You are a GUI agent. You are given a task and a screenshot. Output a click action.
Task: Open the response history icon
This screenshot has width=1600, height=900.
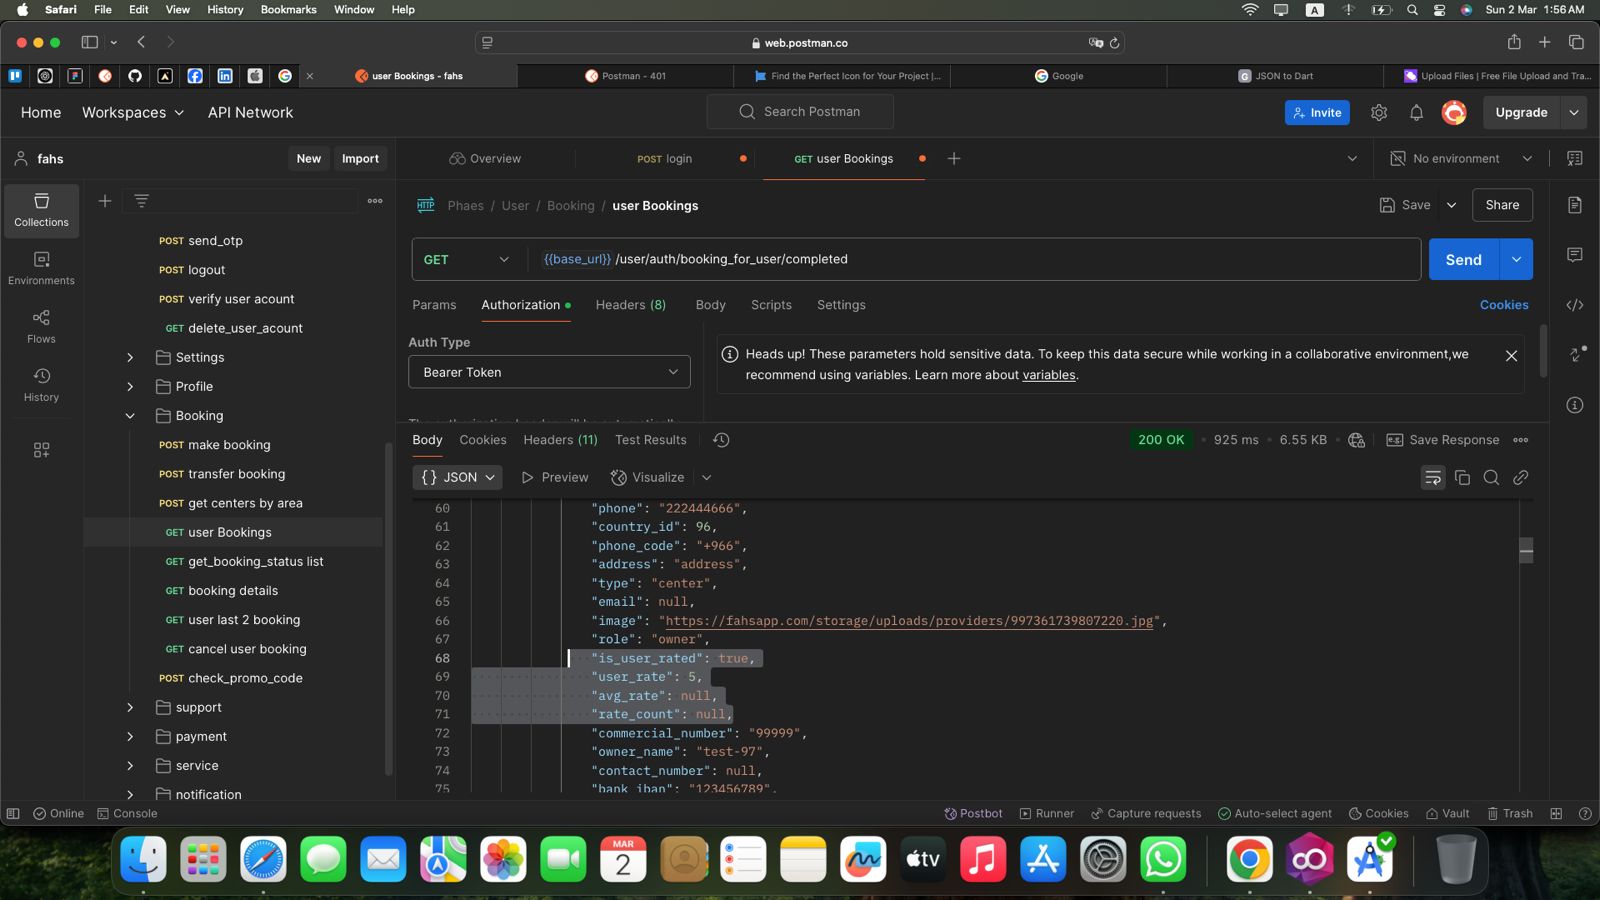tap(721, 440)
